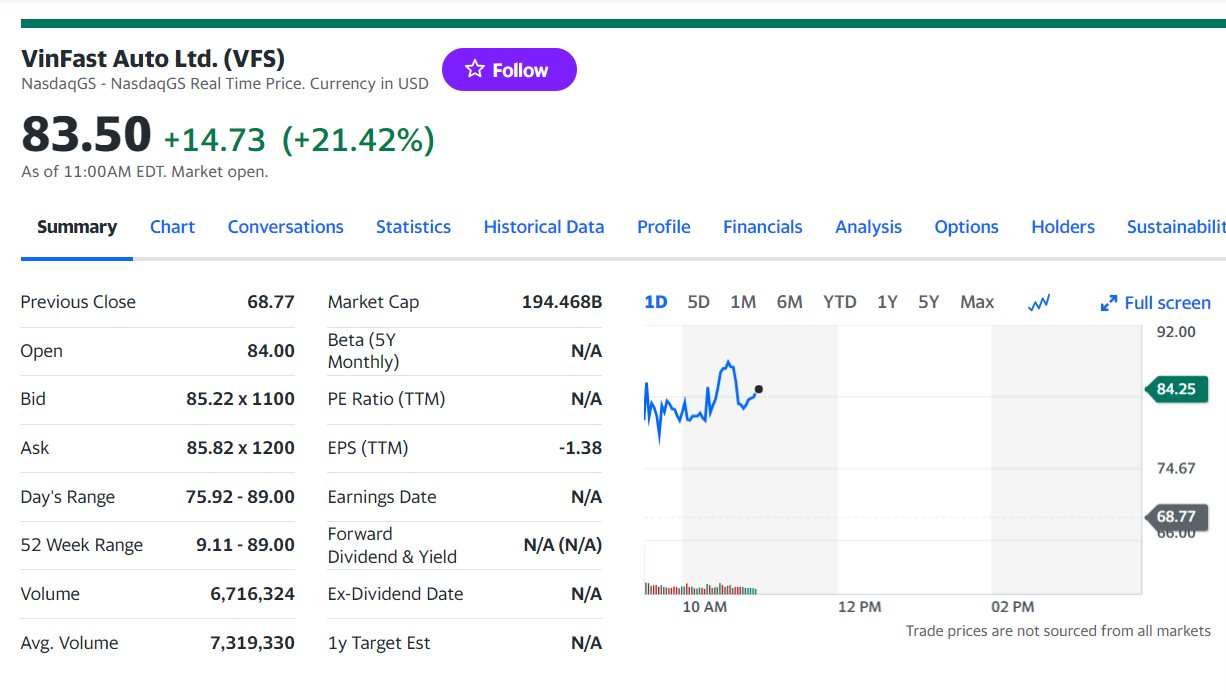The image size is (1226, 698).
Task: Click the current price dot on chart
Action: click(759, 389)
